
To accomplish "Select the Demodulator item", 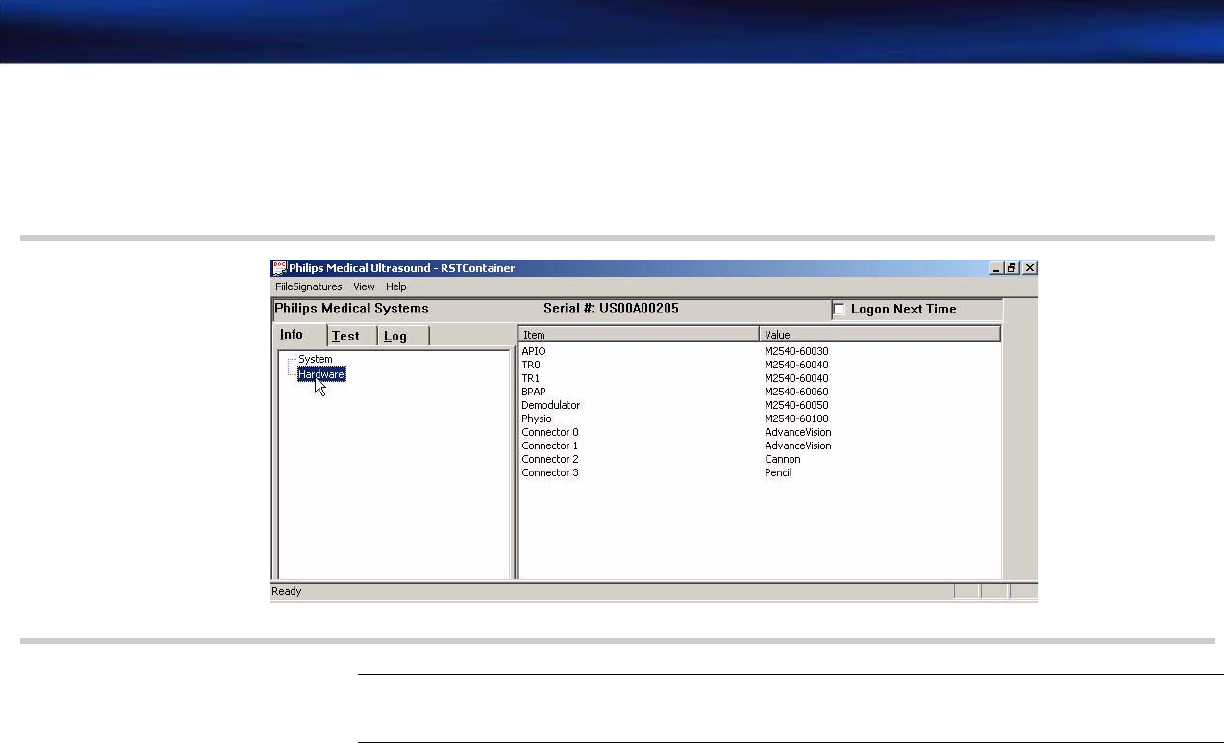I will (550, 405).
